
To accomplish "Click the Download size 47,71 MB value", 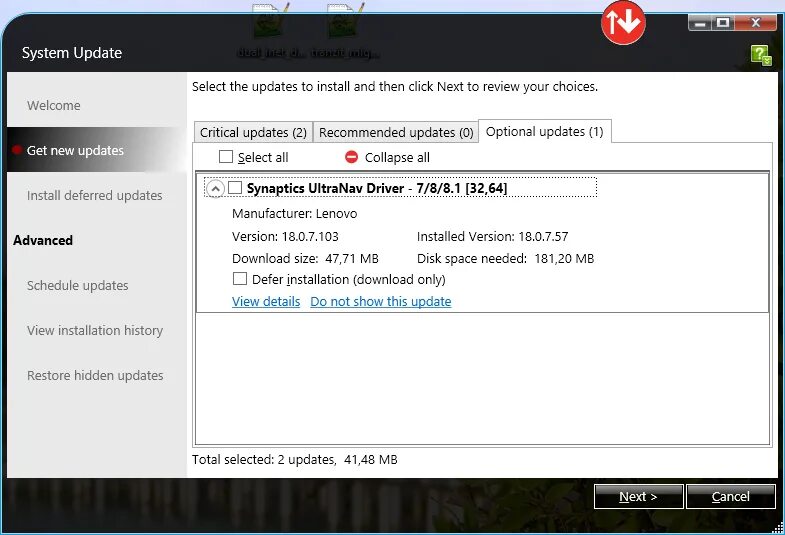I will coord(352,259).
